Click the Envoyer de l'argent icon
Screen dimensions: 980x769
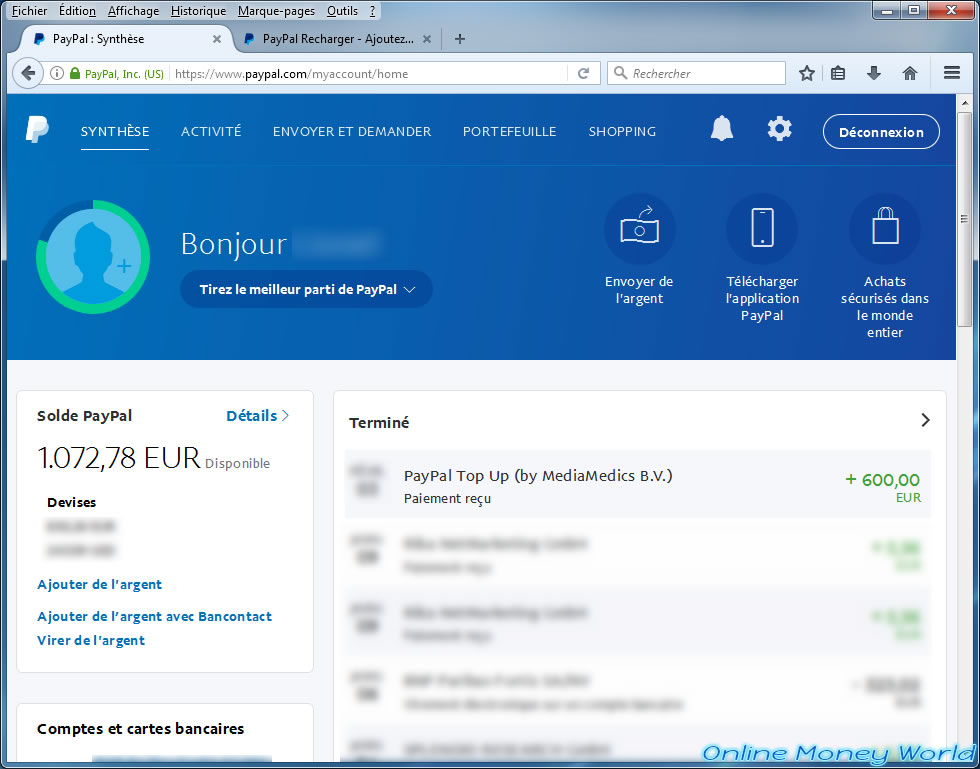coord(639,228)
